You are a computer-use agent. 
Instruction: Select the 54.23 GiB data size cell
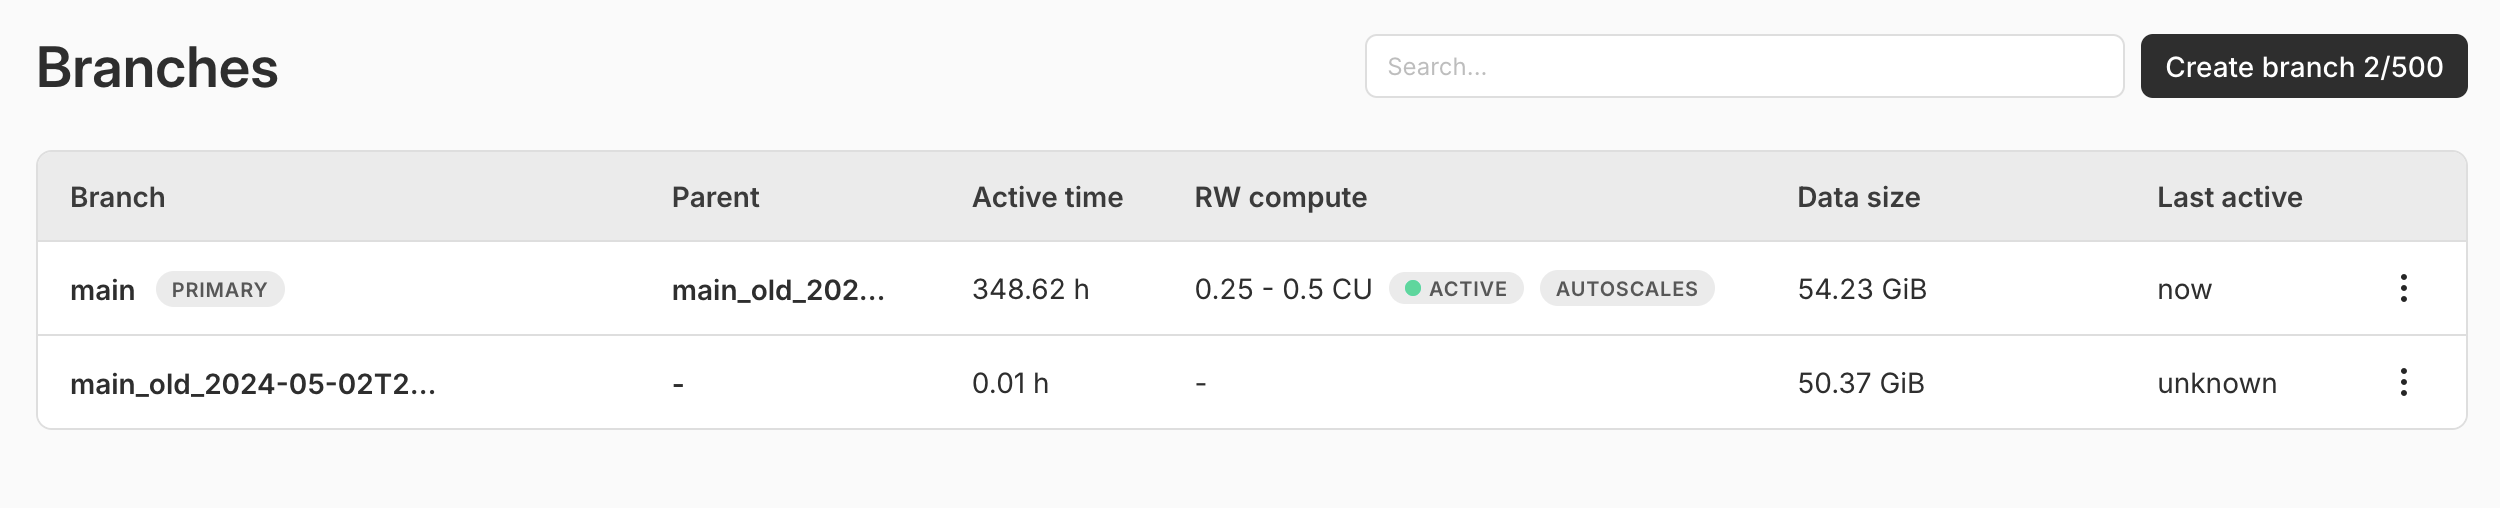click(x=1862, y=289)
